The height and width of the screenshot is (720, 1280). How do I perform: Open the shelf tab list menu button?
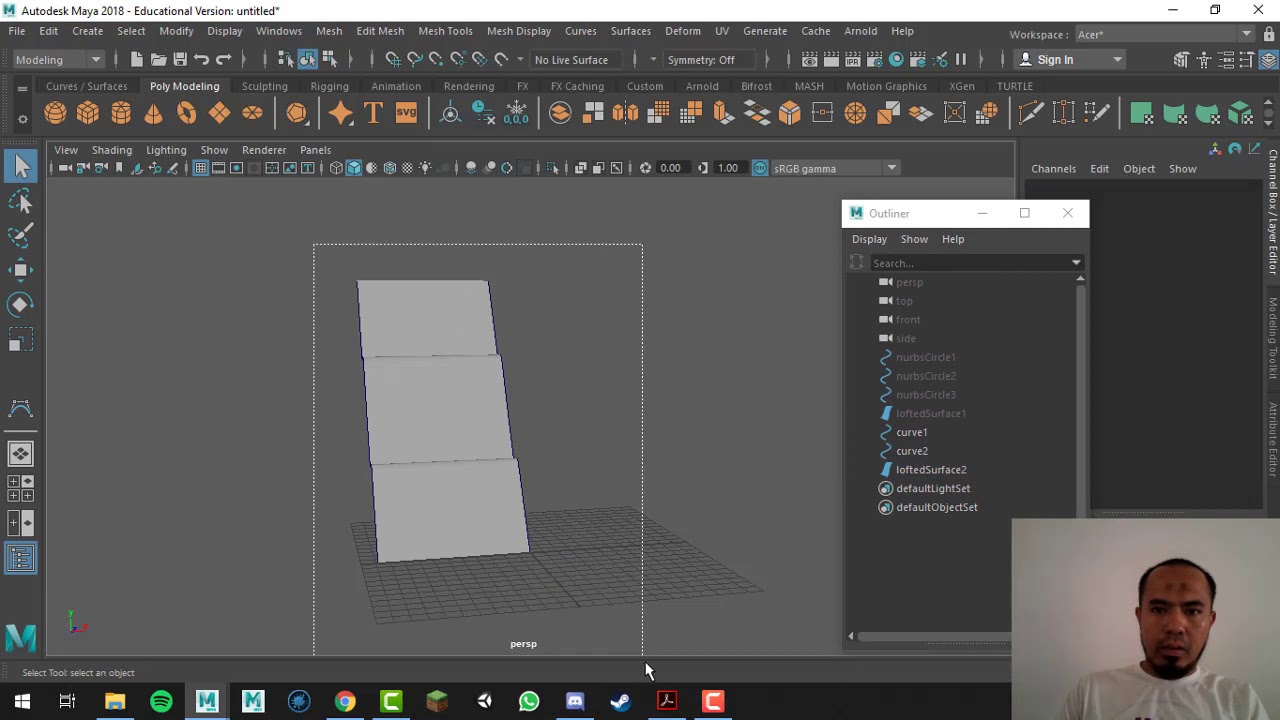point(22,89)
